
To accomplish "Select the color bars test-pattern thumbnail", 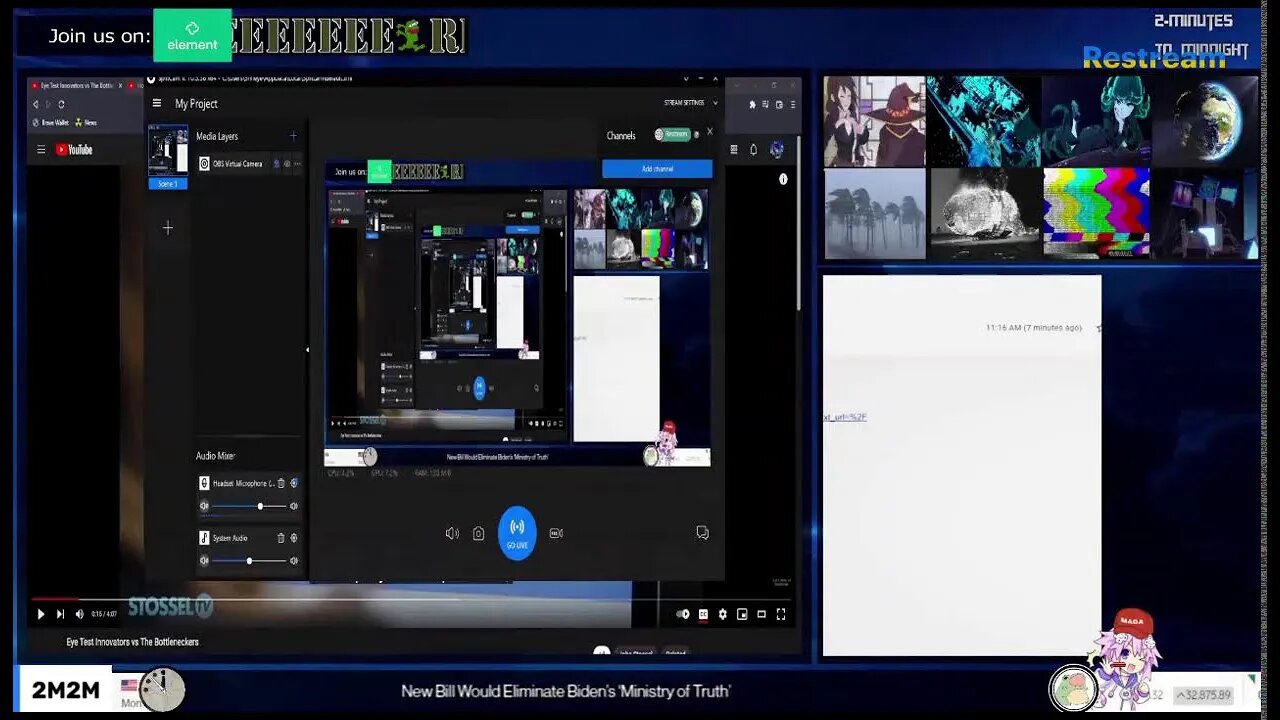I will [x=1096, y=213].
